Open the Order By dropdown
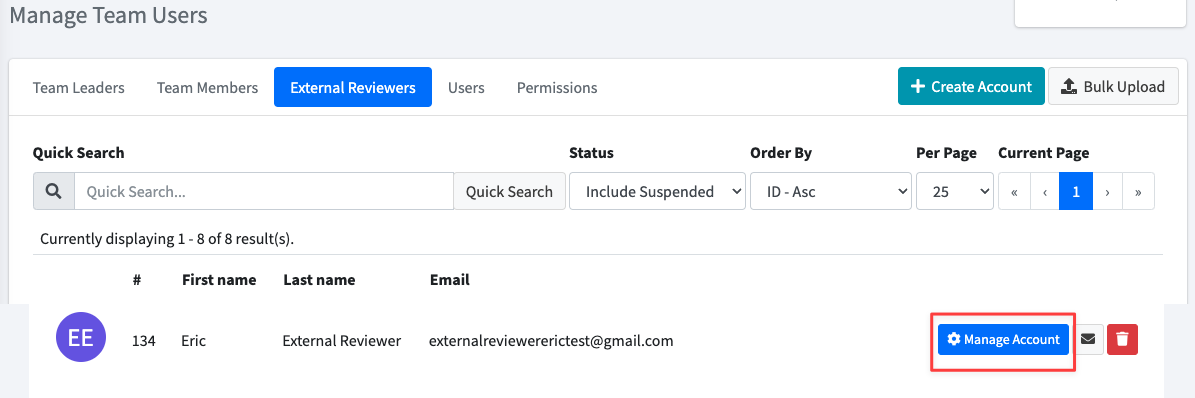Image resolution: width=1195 pixels, height=398 pixels. tap(831, 191)
